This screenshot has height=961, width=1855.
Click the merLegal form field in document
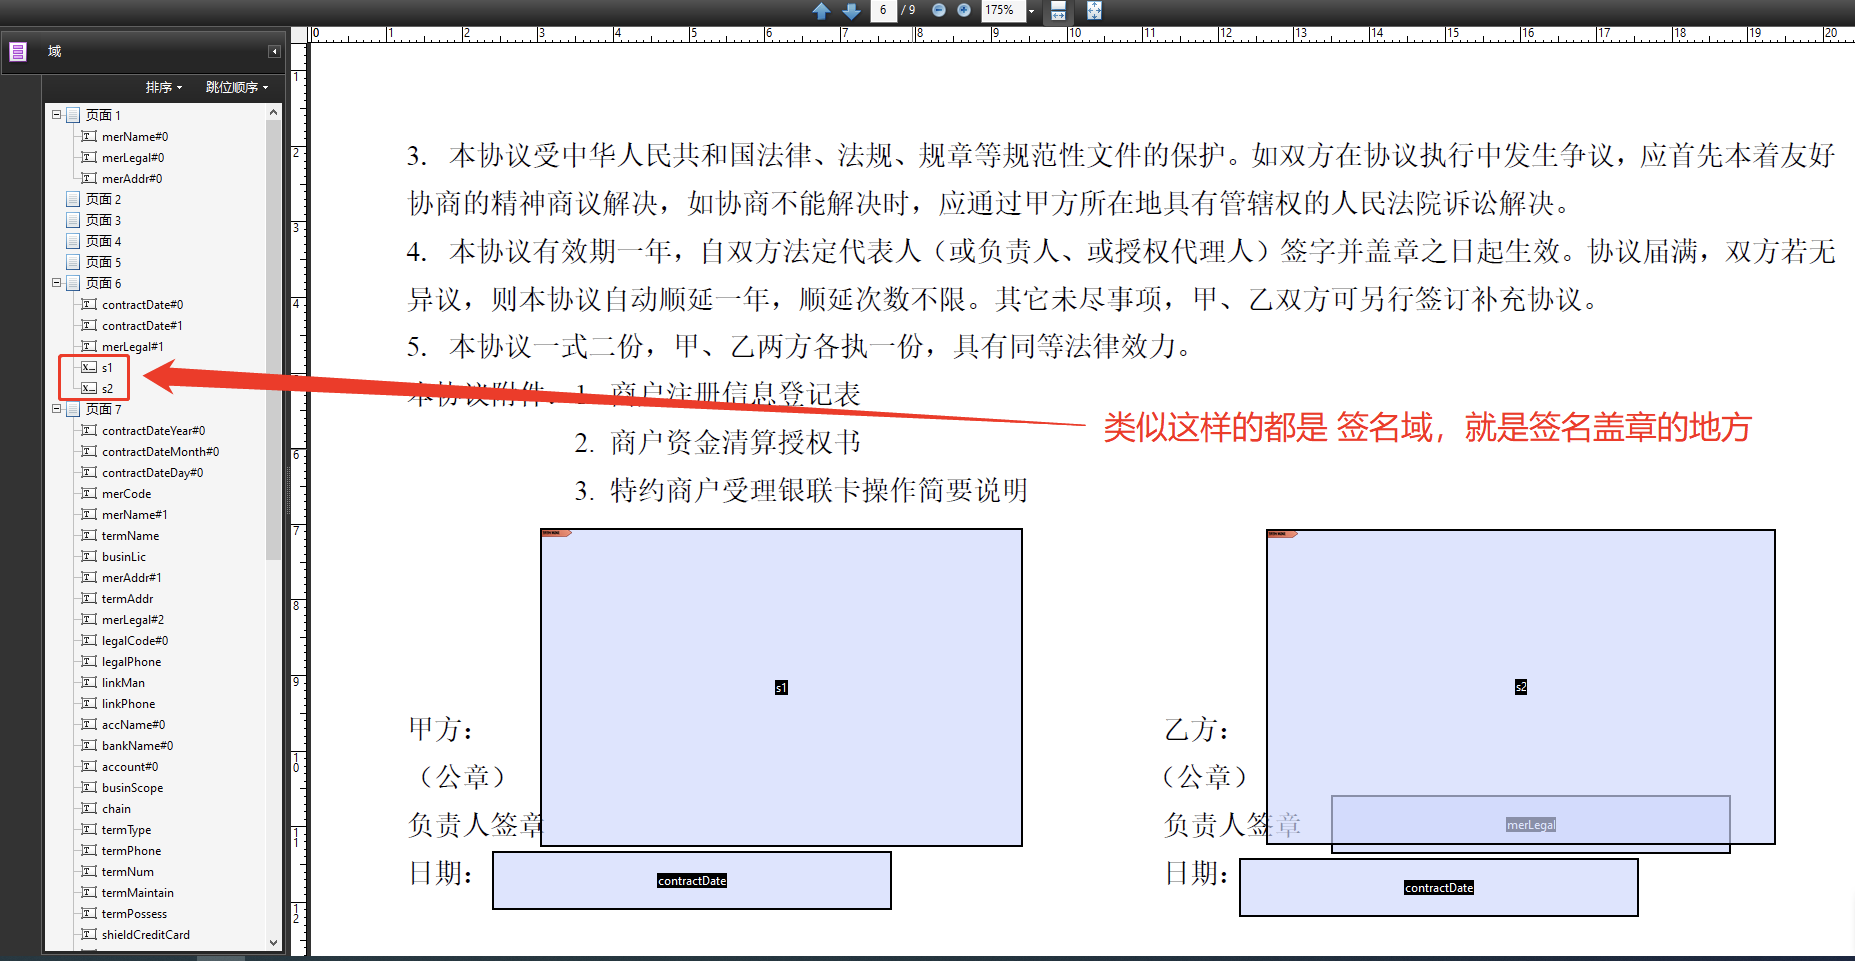coord(1530,825)
